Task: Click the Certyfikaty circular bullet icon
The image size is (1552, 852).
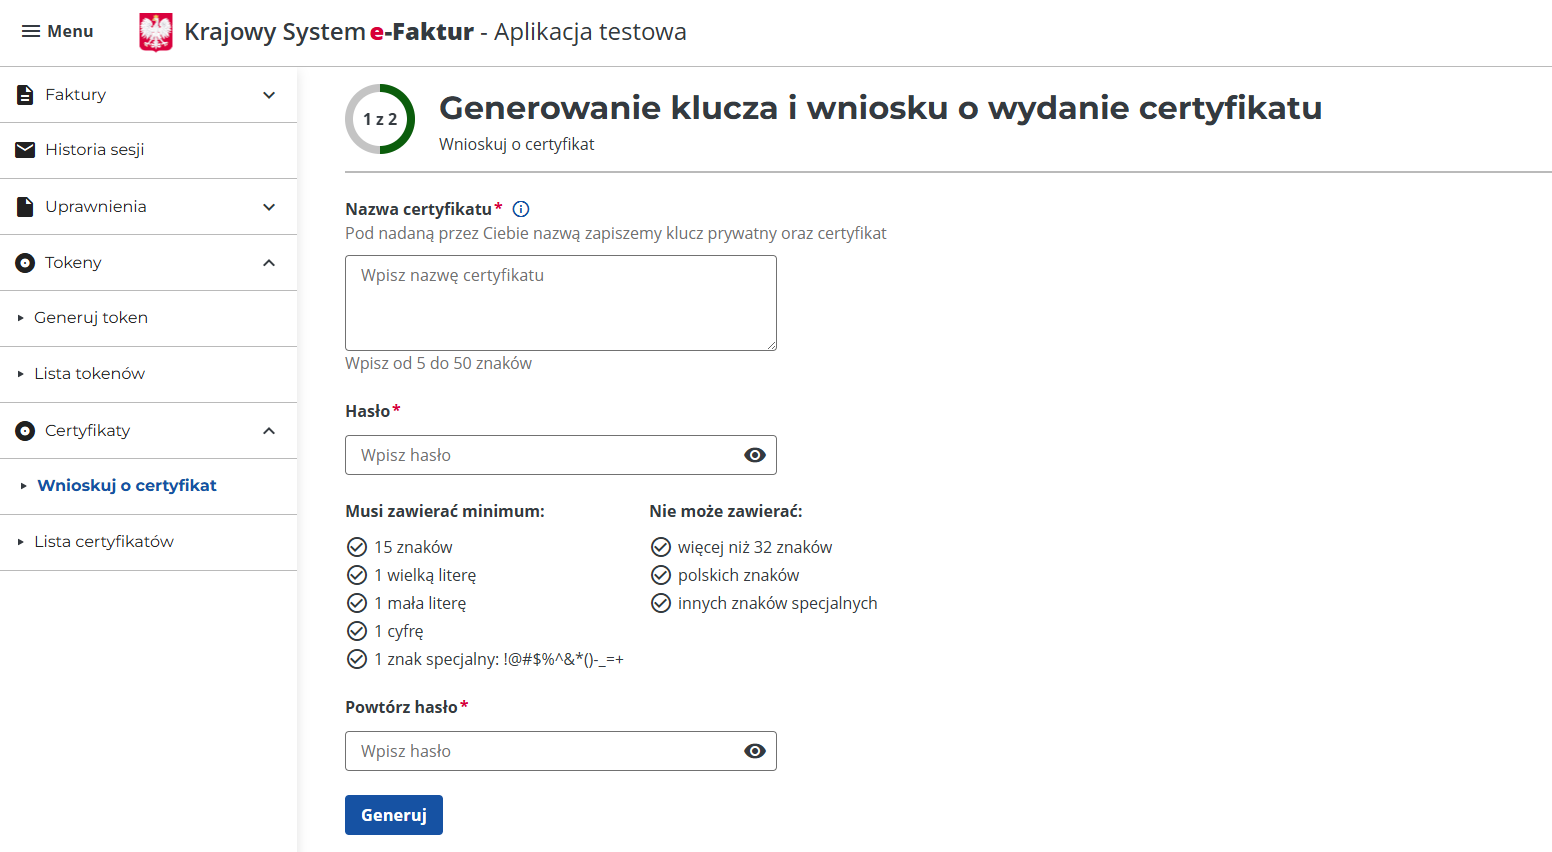Action: tap(23, 430)
